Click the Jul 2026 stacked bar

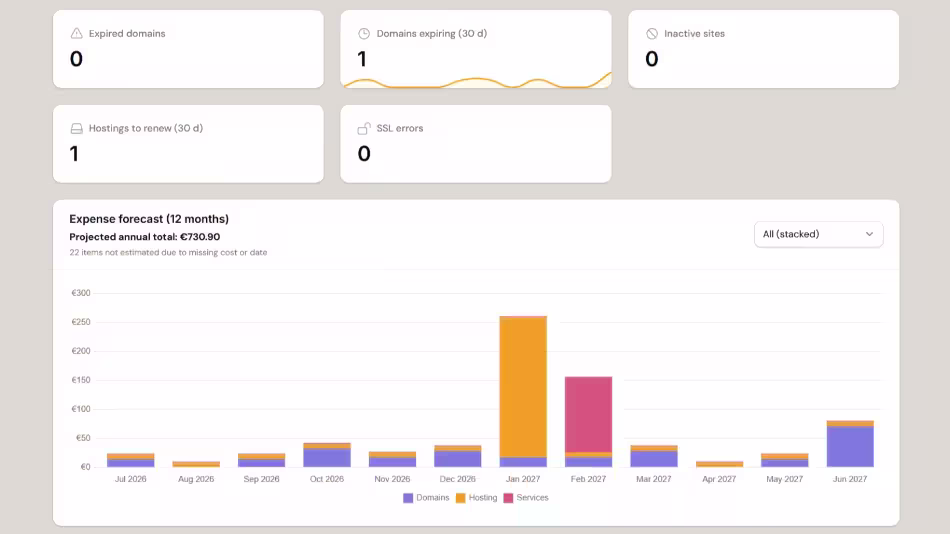coord(131,460)
